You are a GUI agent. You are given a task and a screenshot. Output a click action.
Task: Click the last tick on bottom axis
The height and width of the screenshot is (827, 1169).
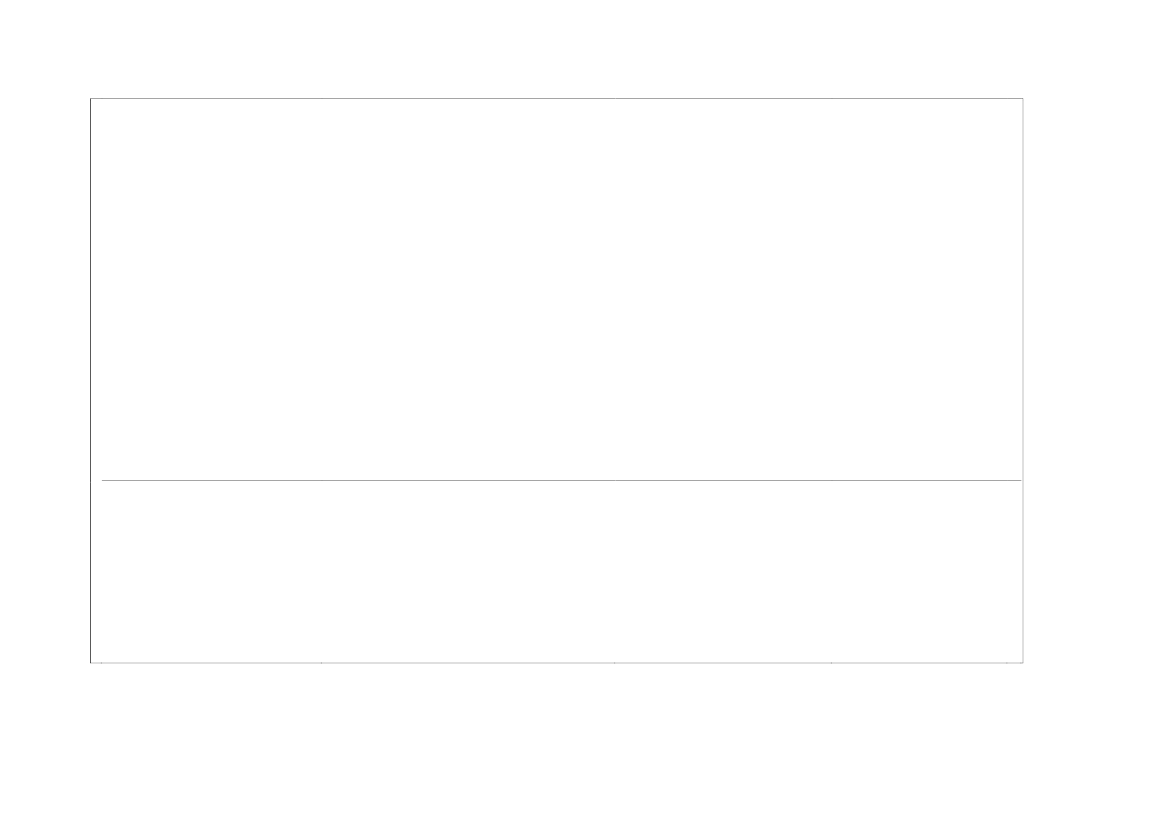click(x=1006, y=662)
